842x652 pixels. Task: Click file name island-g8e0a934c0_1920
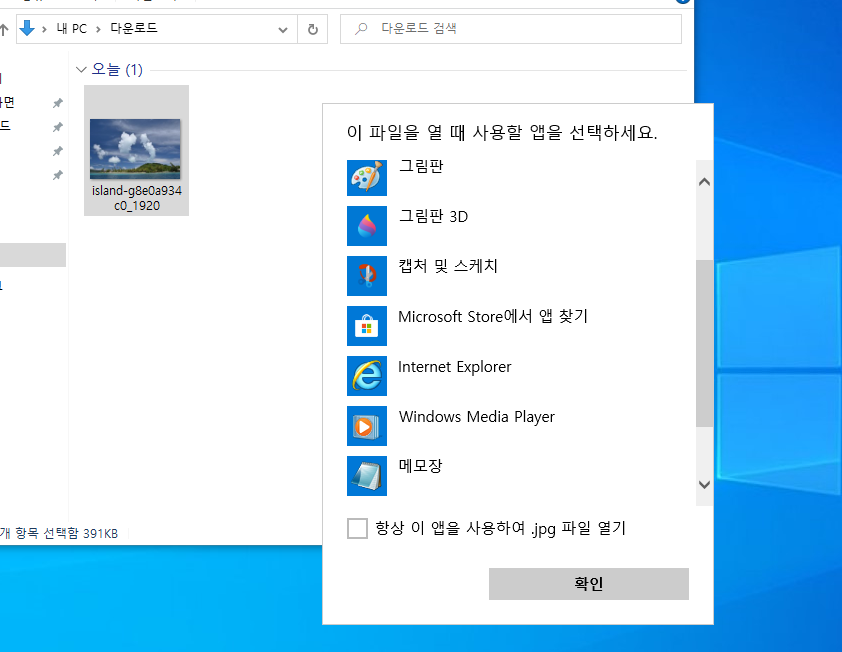pyautogui.click(x=136, y=198)
